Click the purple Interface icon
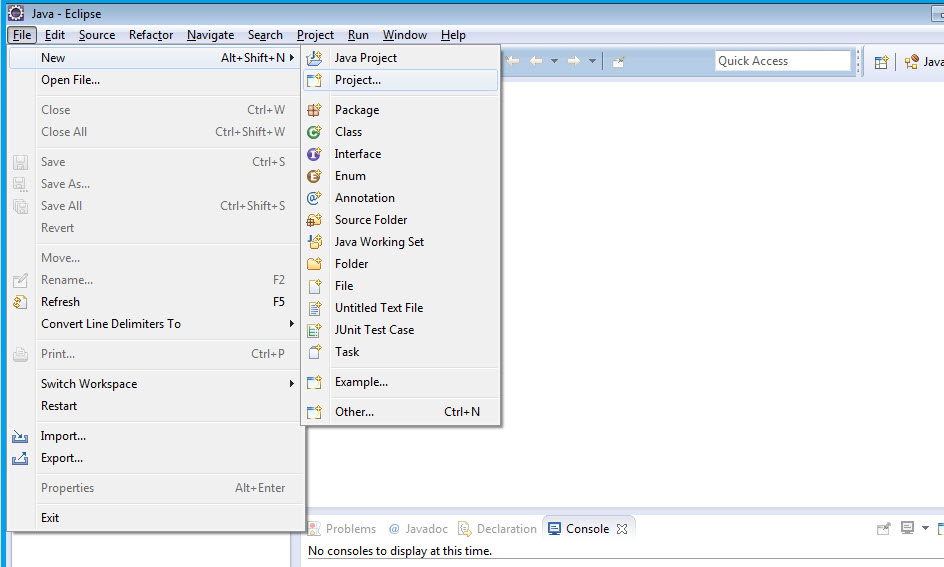Viewport: 944px width, 567px height. pyautogui.click(x=314, y=154)
